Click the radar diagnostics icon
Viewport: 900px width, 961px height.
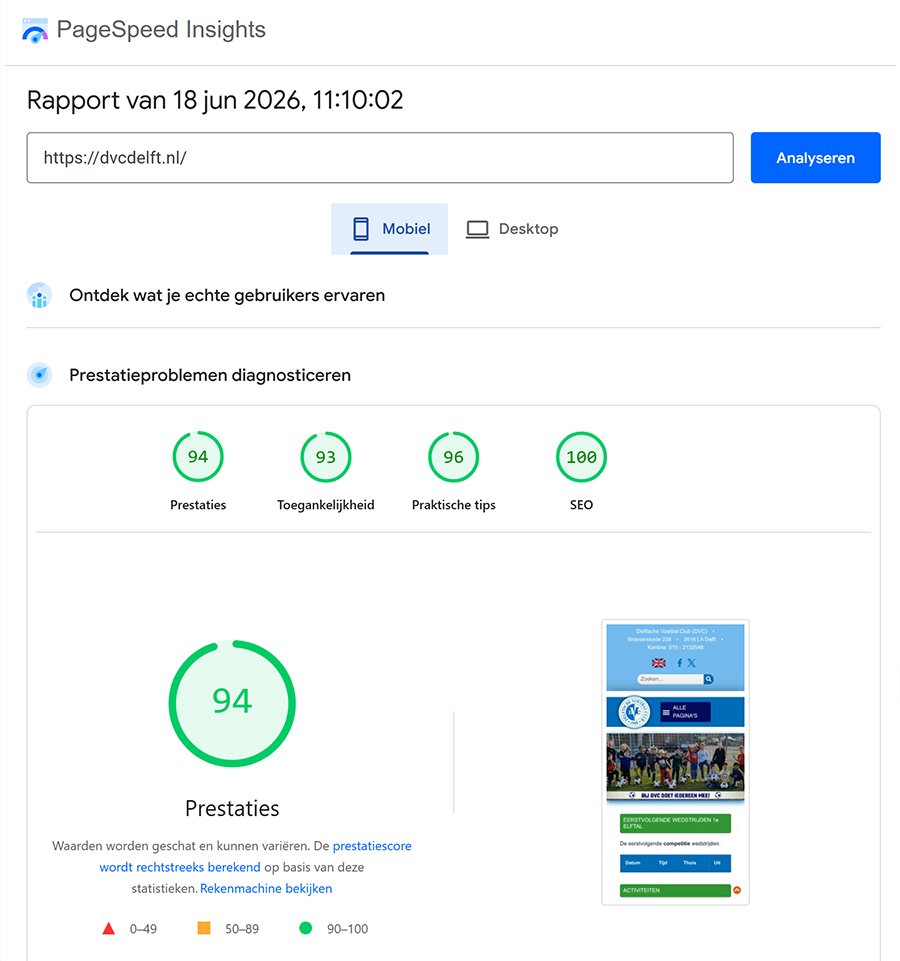click(40, 374)
